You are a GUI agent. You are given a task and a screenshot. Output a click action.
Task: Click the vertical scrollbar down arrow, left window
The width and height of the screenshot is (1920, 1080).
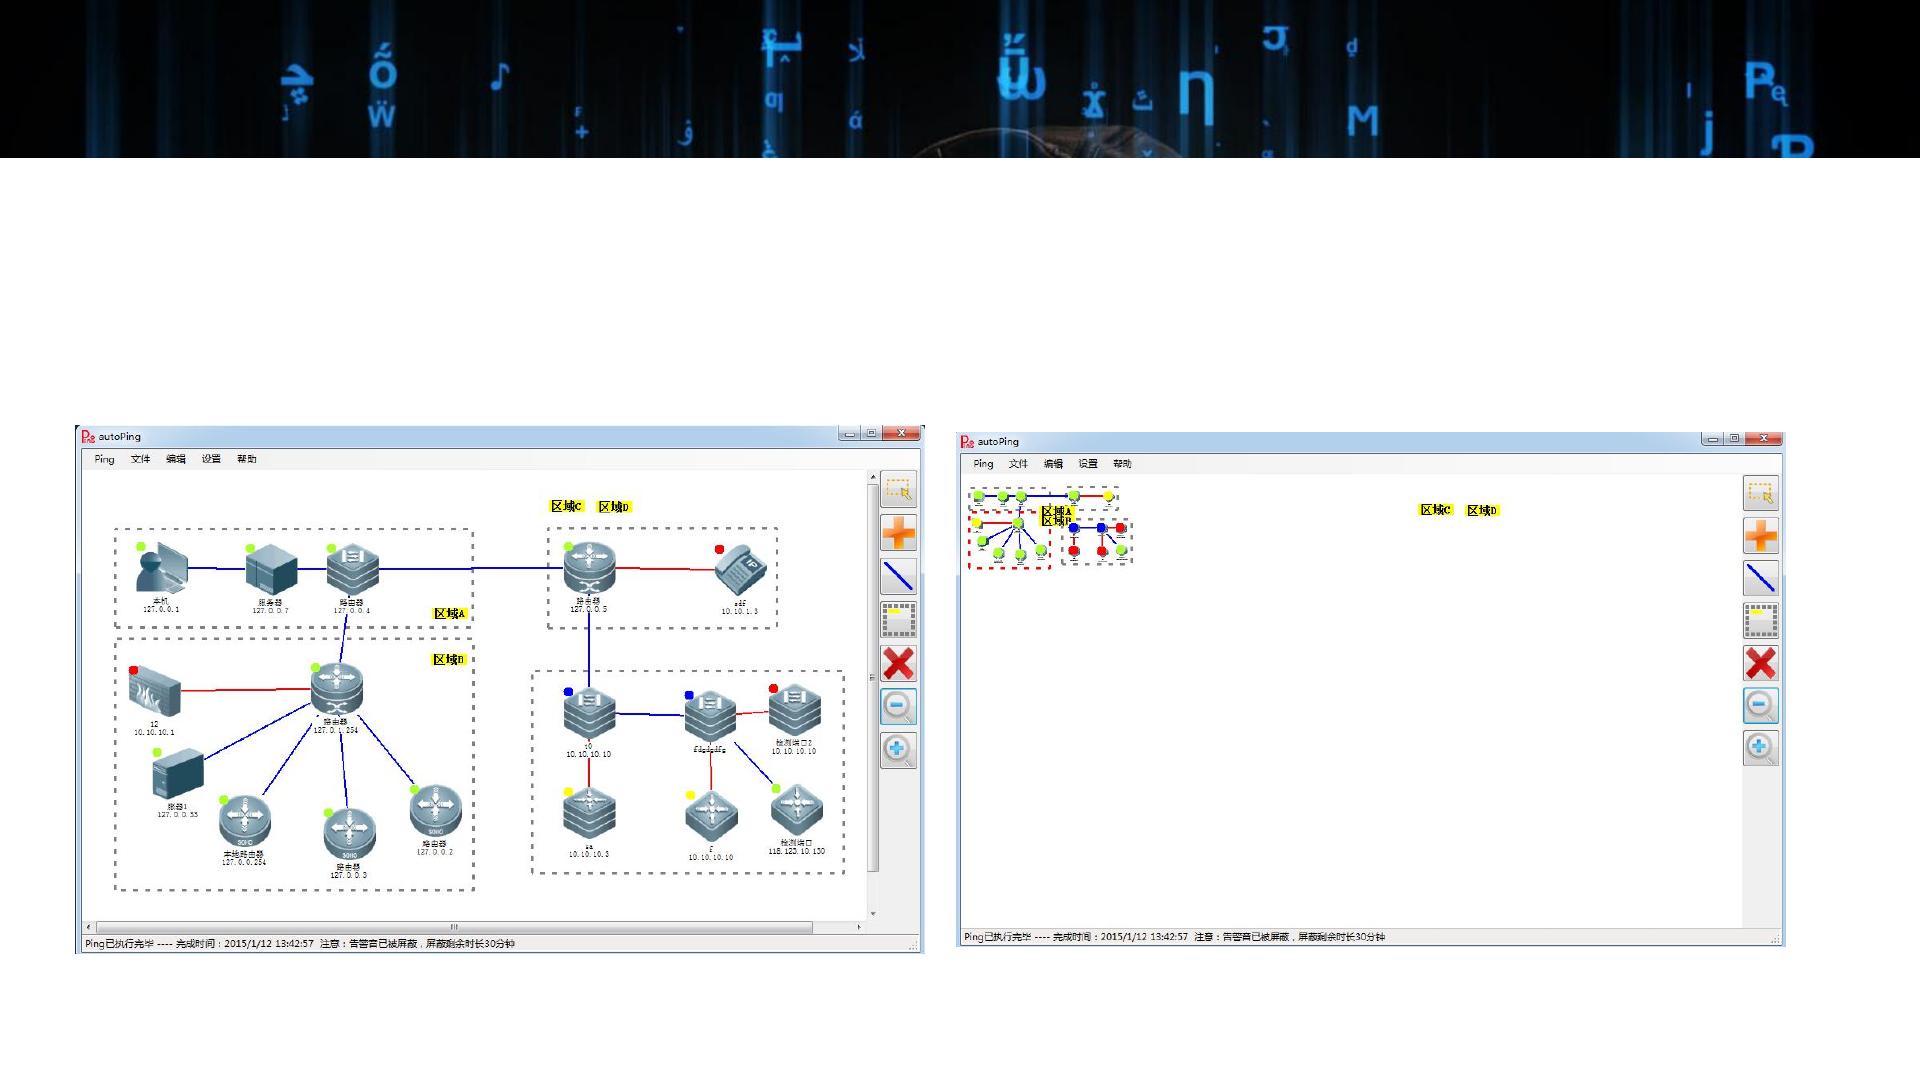coord(873,913)
